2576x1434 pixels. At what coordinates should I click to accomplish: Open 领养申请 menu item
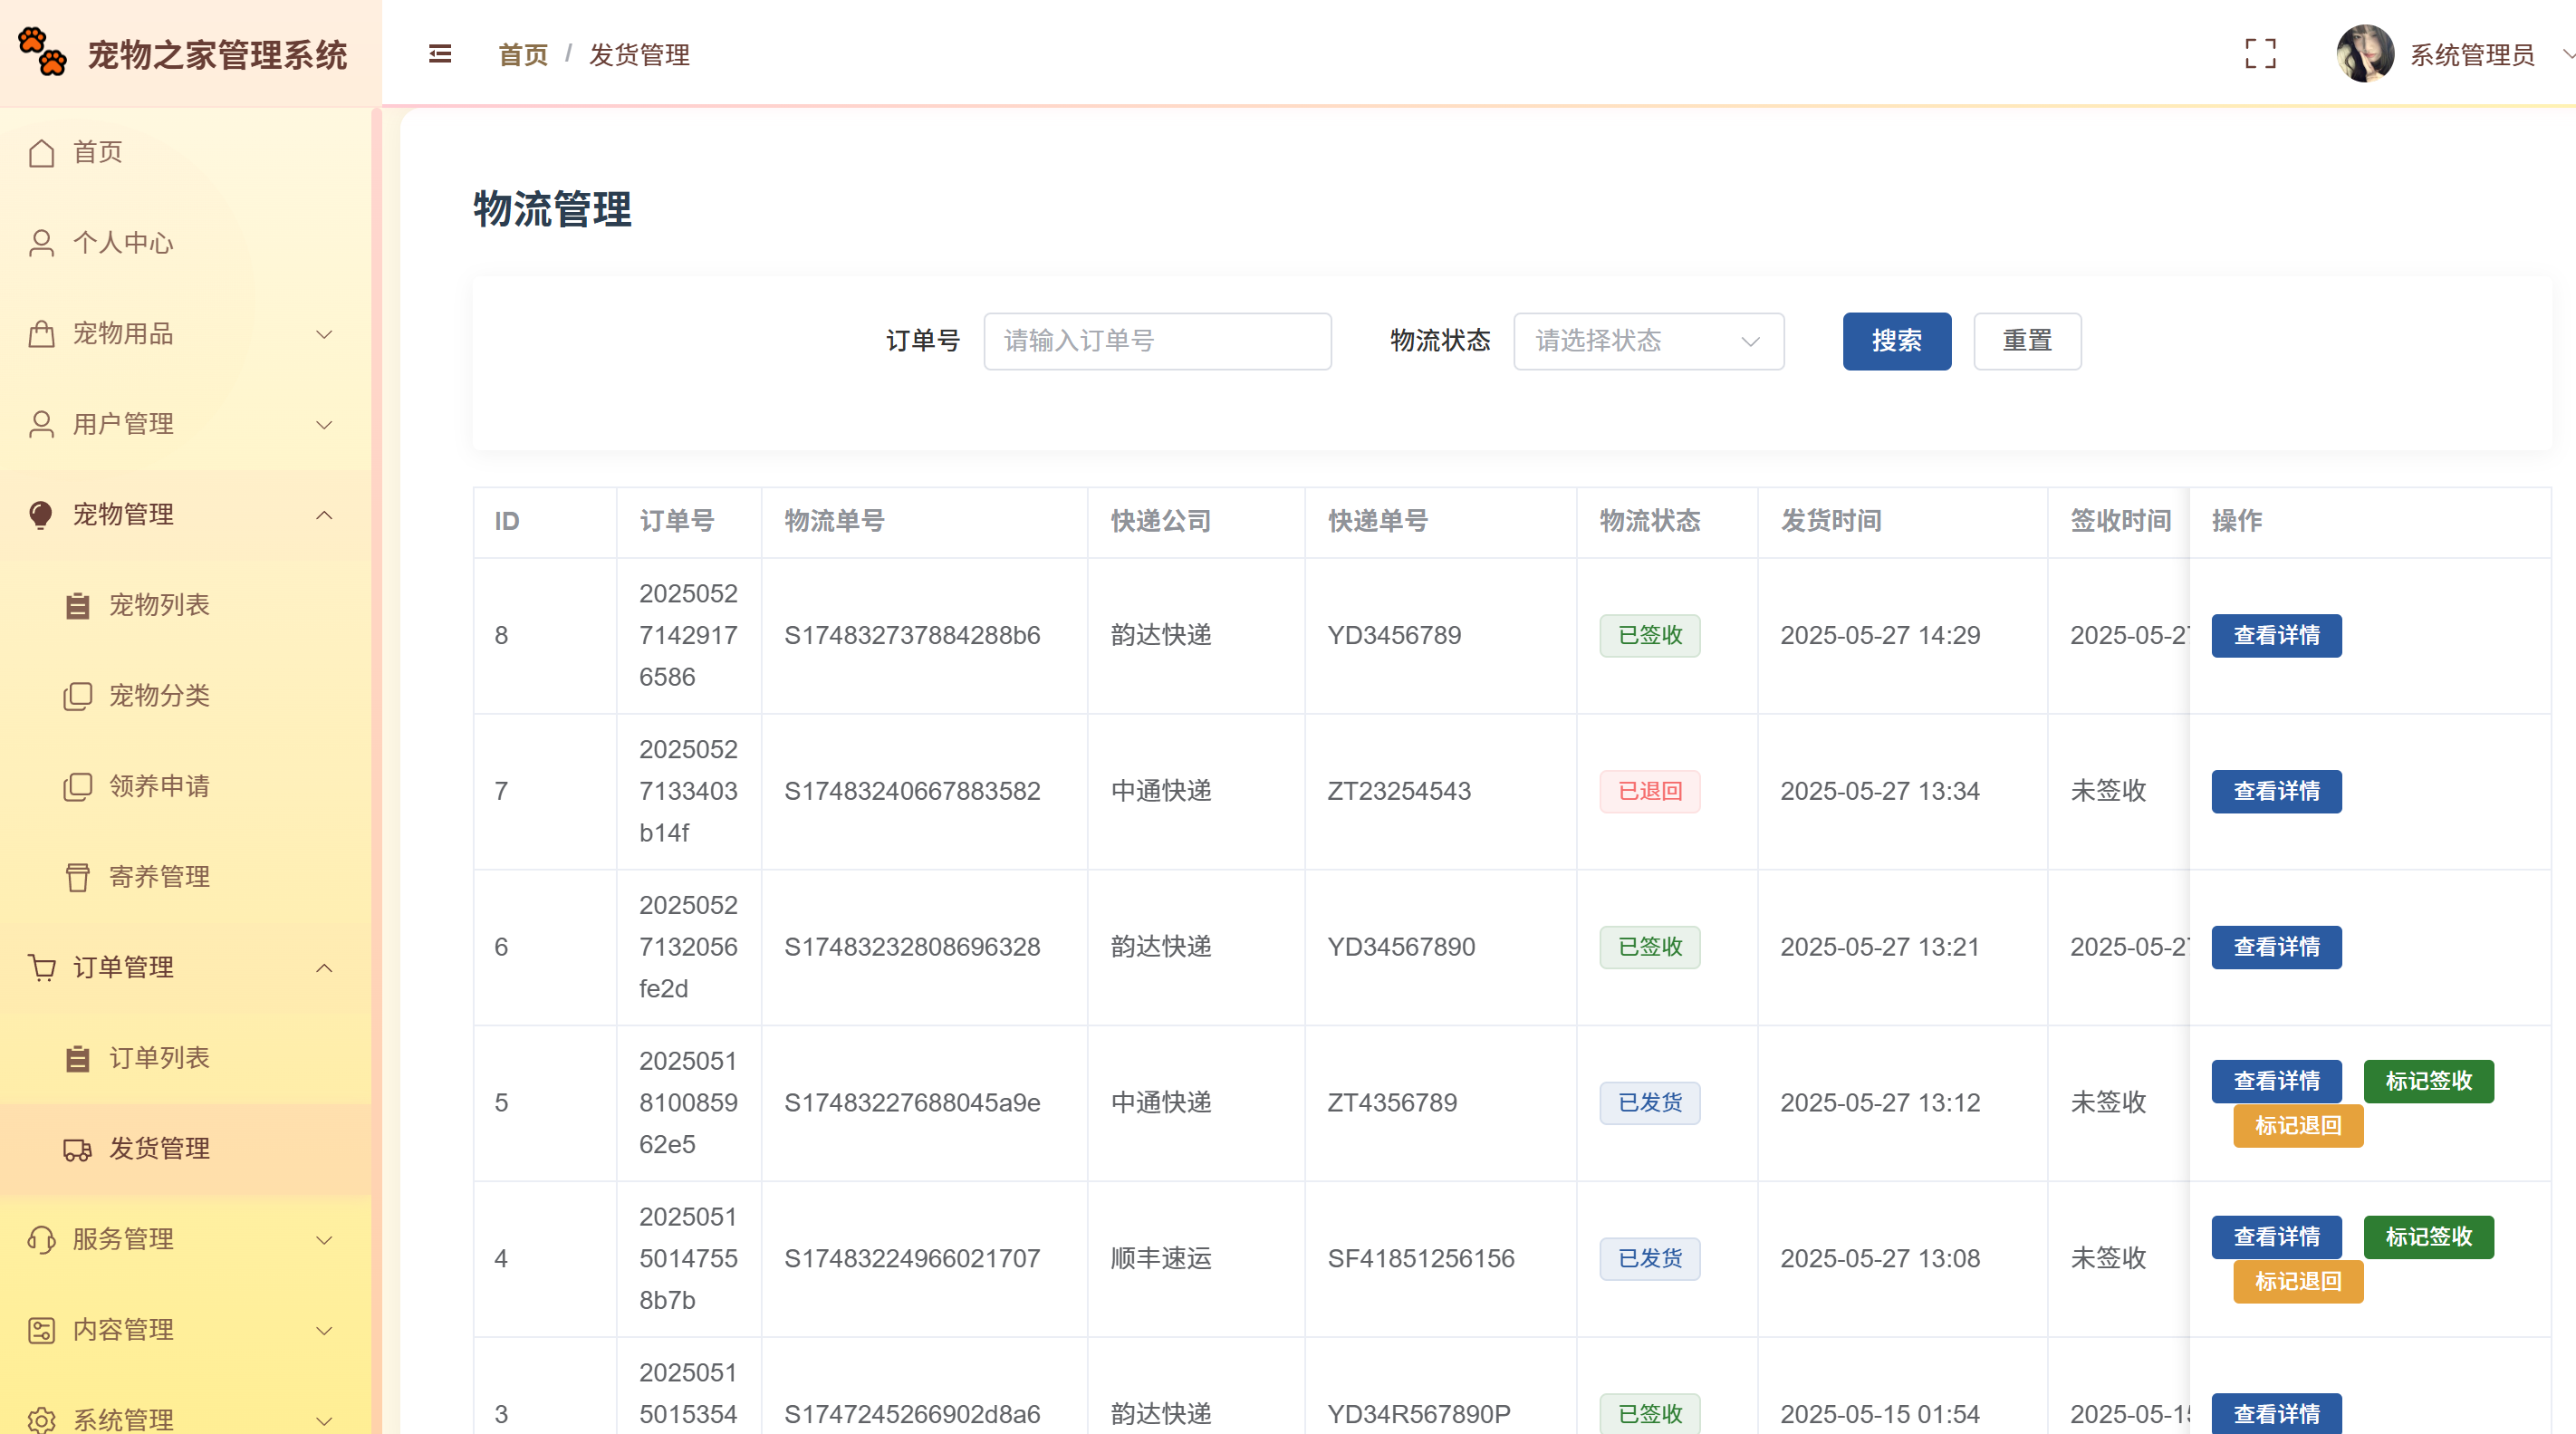[158, 786]
